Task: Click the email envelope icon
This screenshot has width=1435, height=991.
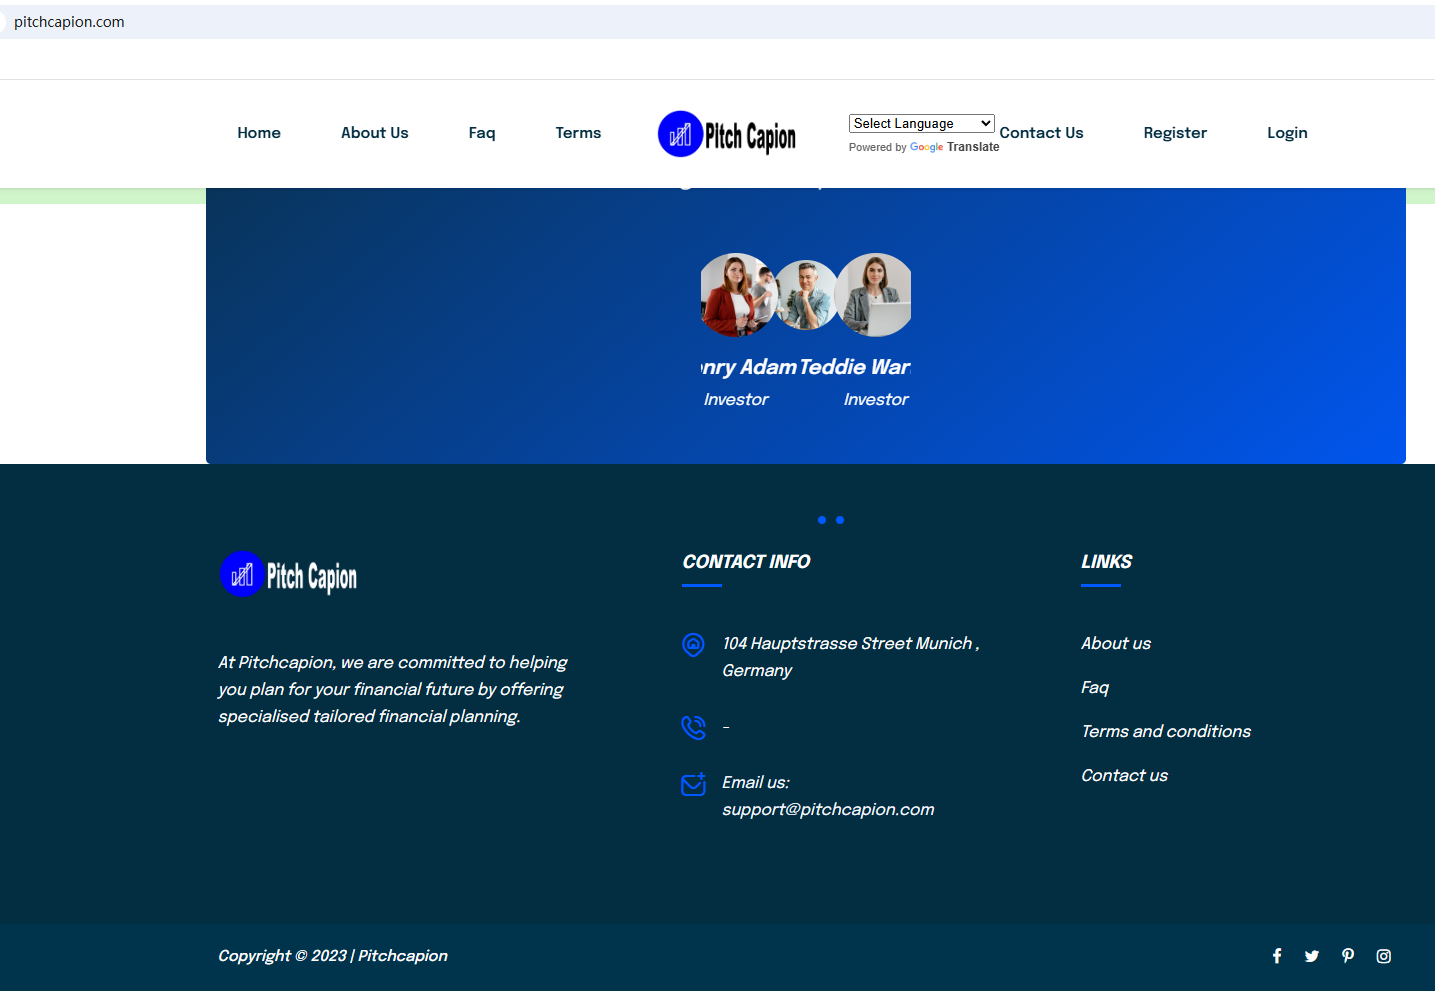Action: point(693,784)
